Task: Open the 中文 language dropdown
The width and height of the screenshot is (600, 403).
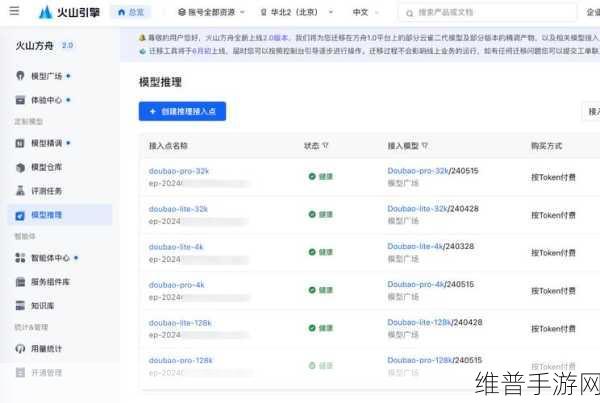Action: coord(365,12)
